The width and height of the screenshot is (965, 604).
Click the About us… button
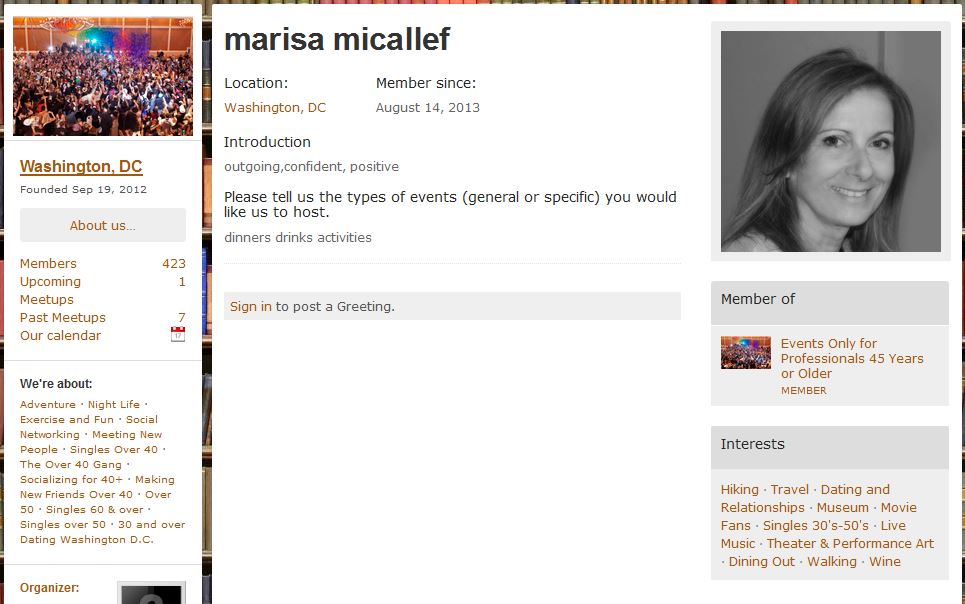pos(103,225)
